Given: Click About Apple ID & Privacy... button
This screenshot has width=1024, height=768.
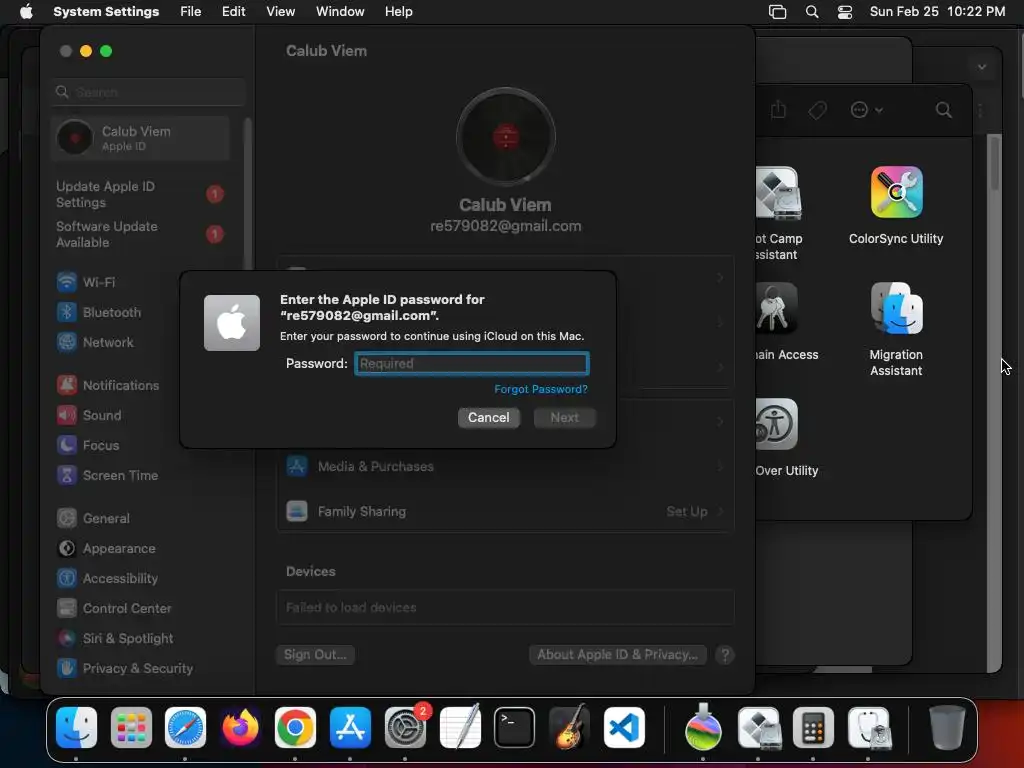Looking at the screenshot, I should coord(617,654).
